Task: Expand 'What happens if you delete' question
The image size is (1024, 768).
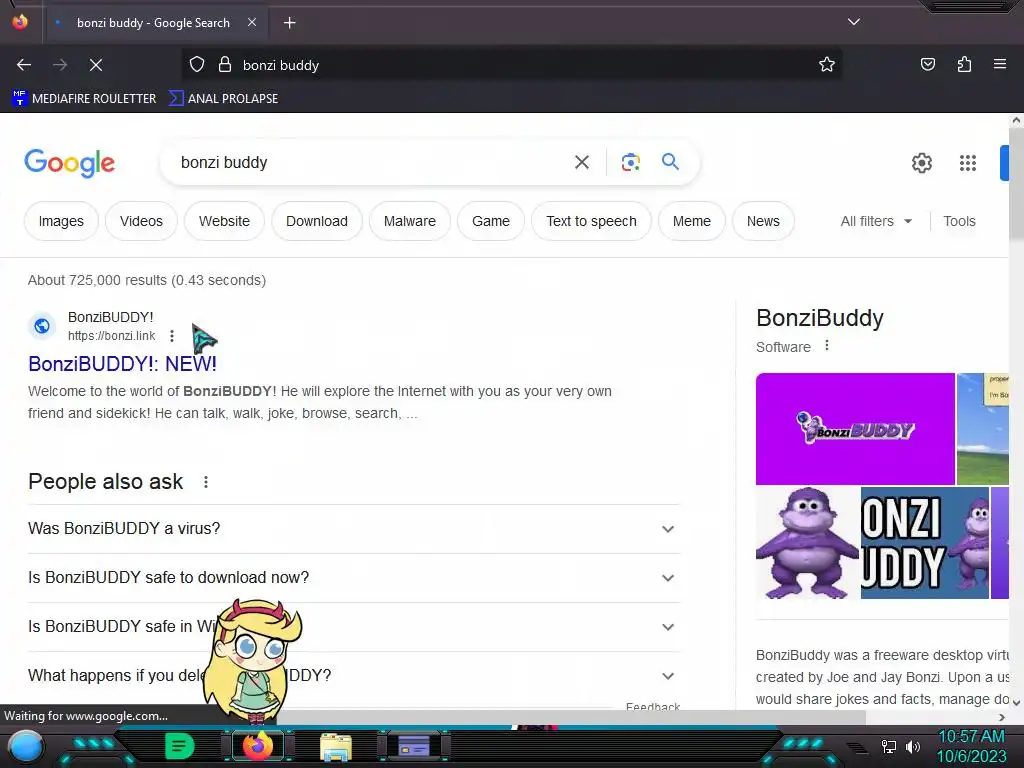Action: (354, 675)
